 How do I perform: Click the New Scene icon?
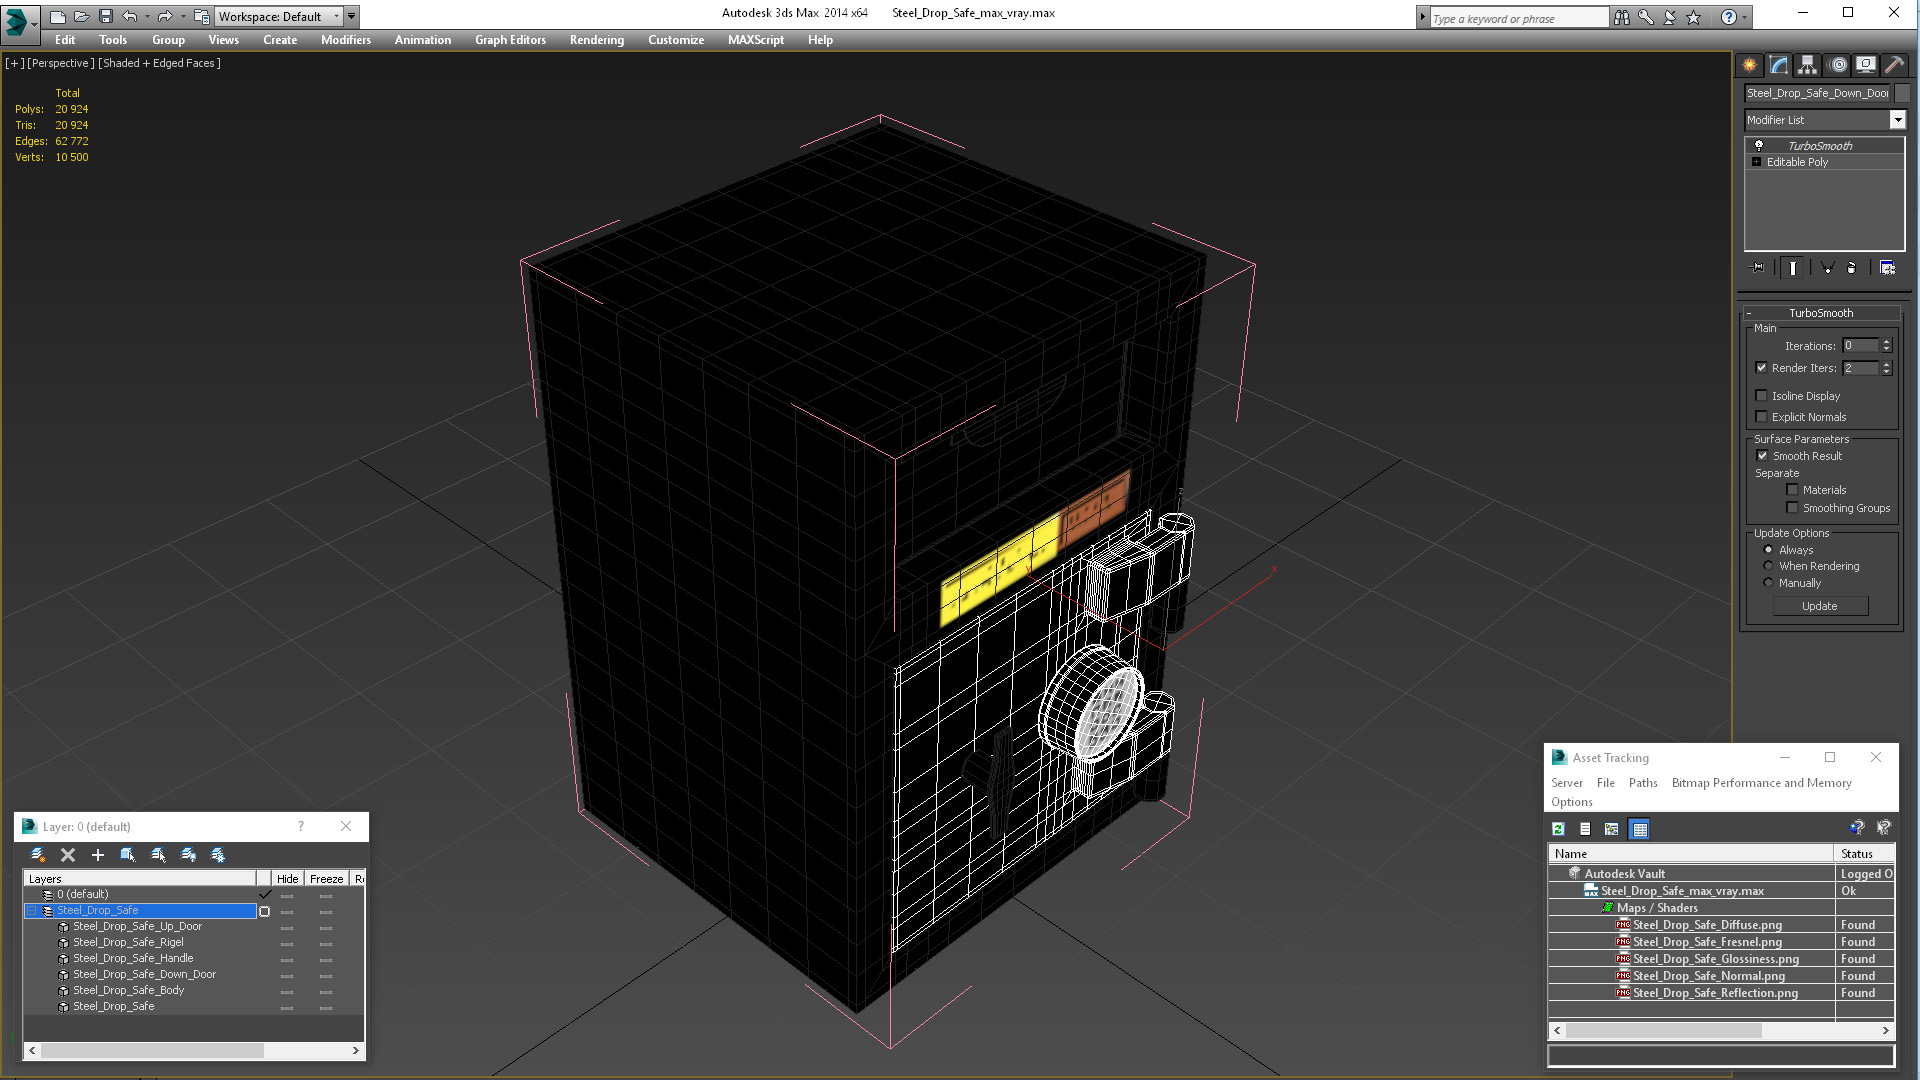coord(57,16)
